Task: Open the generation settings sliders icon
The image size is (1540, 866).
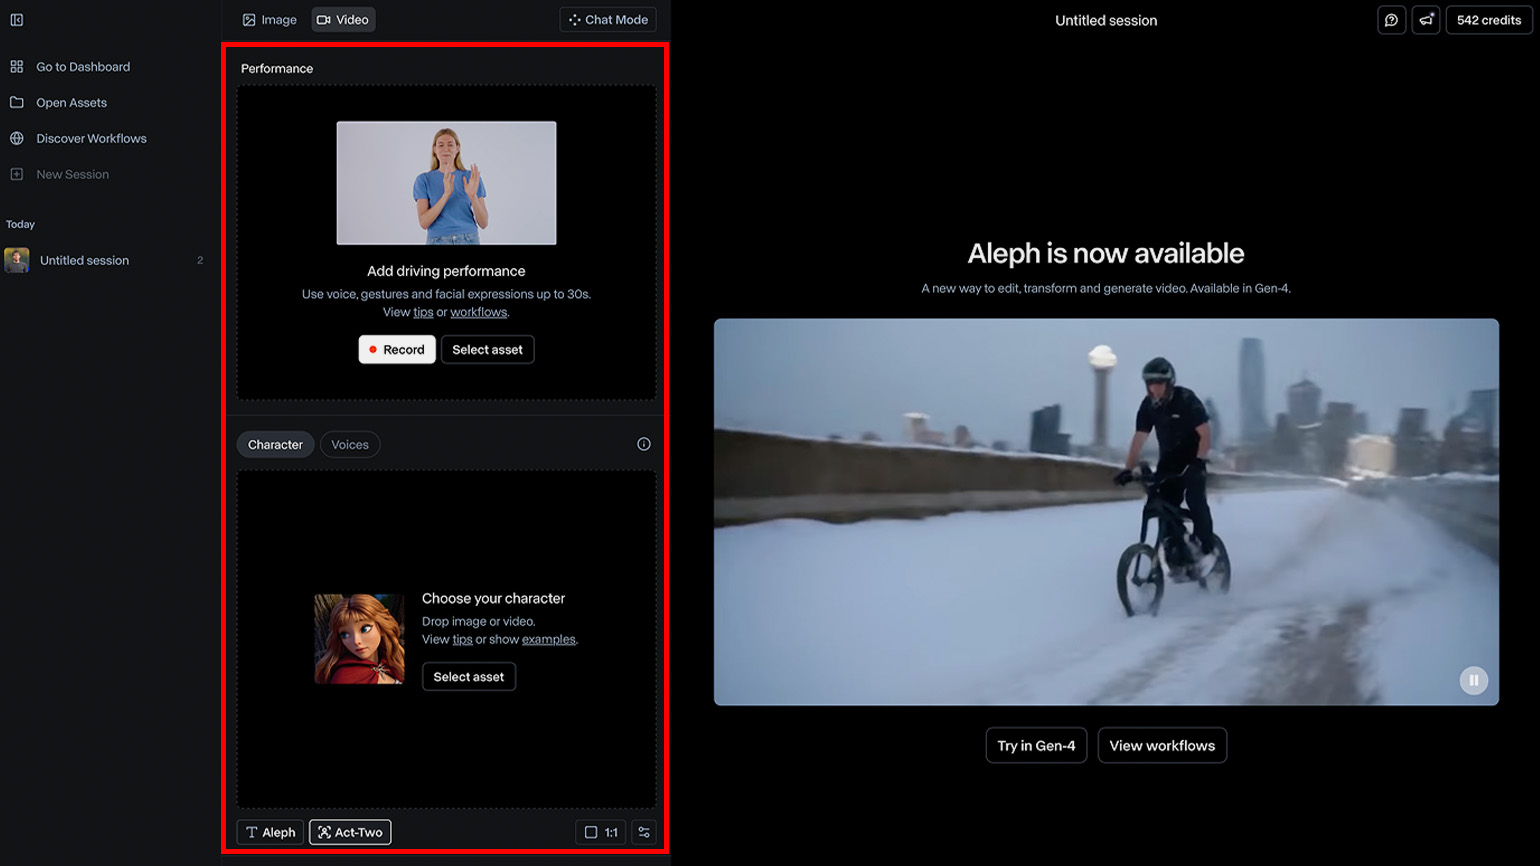Action: tap(644, 832)
